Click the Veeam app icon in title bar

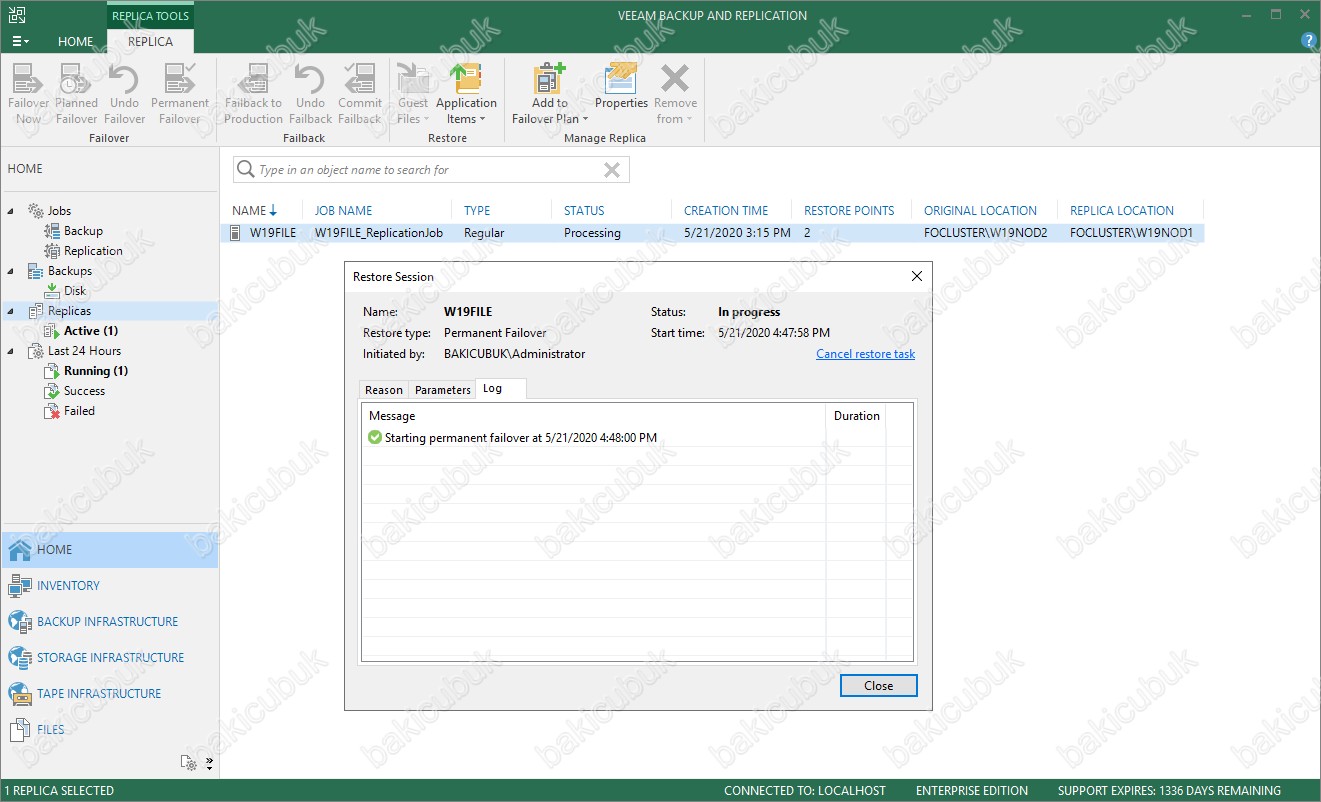point(17,15)
